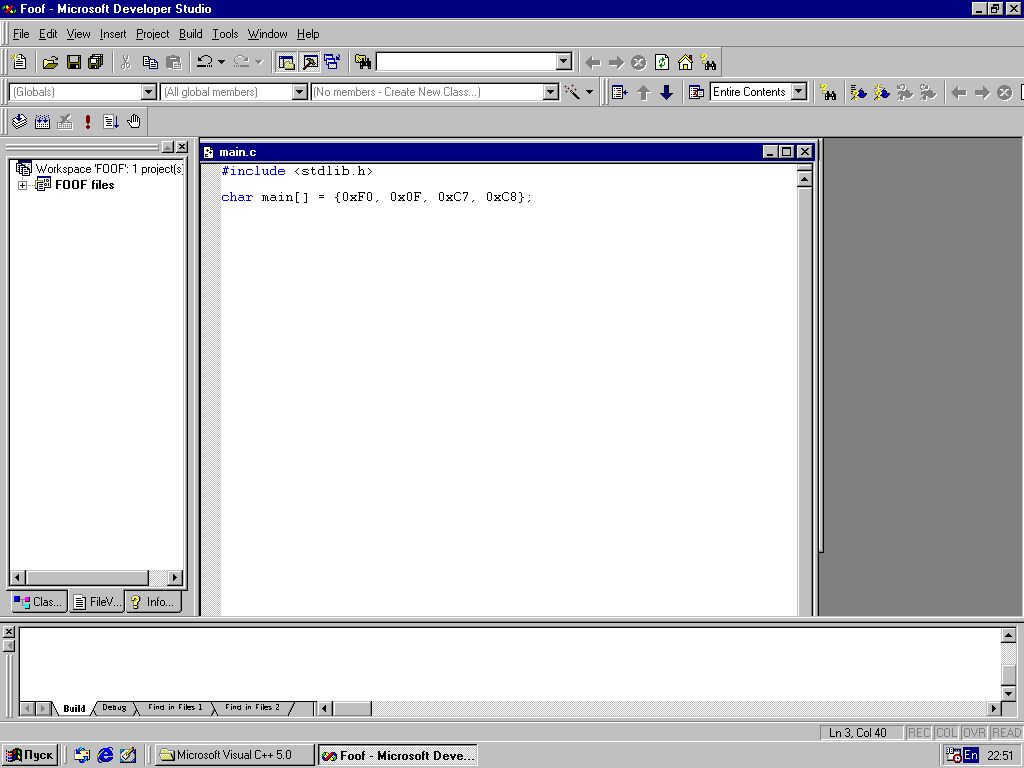Open the File menu
Screen dimensions: 1024x768
click(21, 34)
